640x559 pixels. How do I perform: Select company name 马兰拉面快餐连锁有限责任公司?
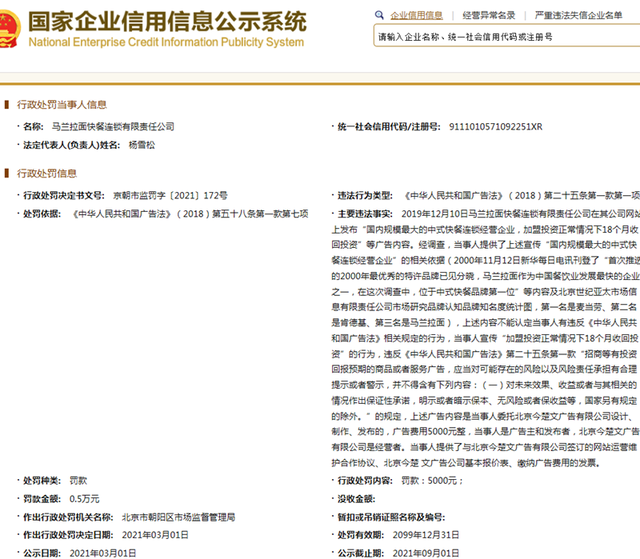(113, 127)
